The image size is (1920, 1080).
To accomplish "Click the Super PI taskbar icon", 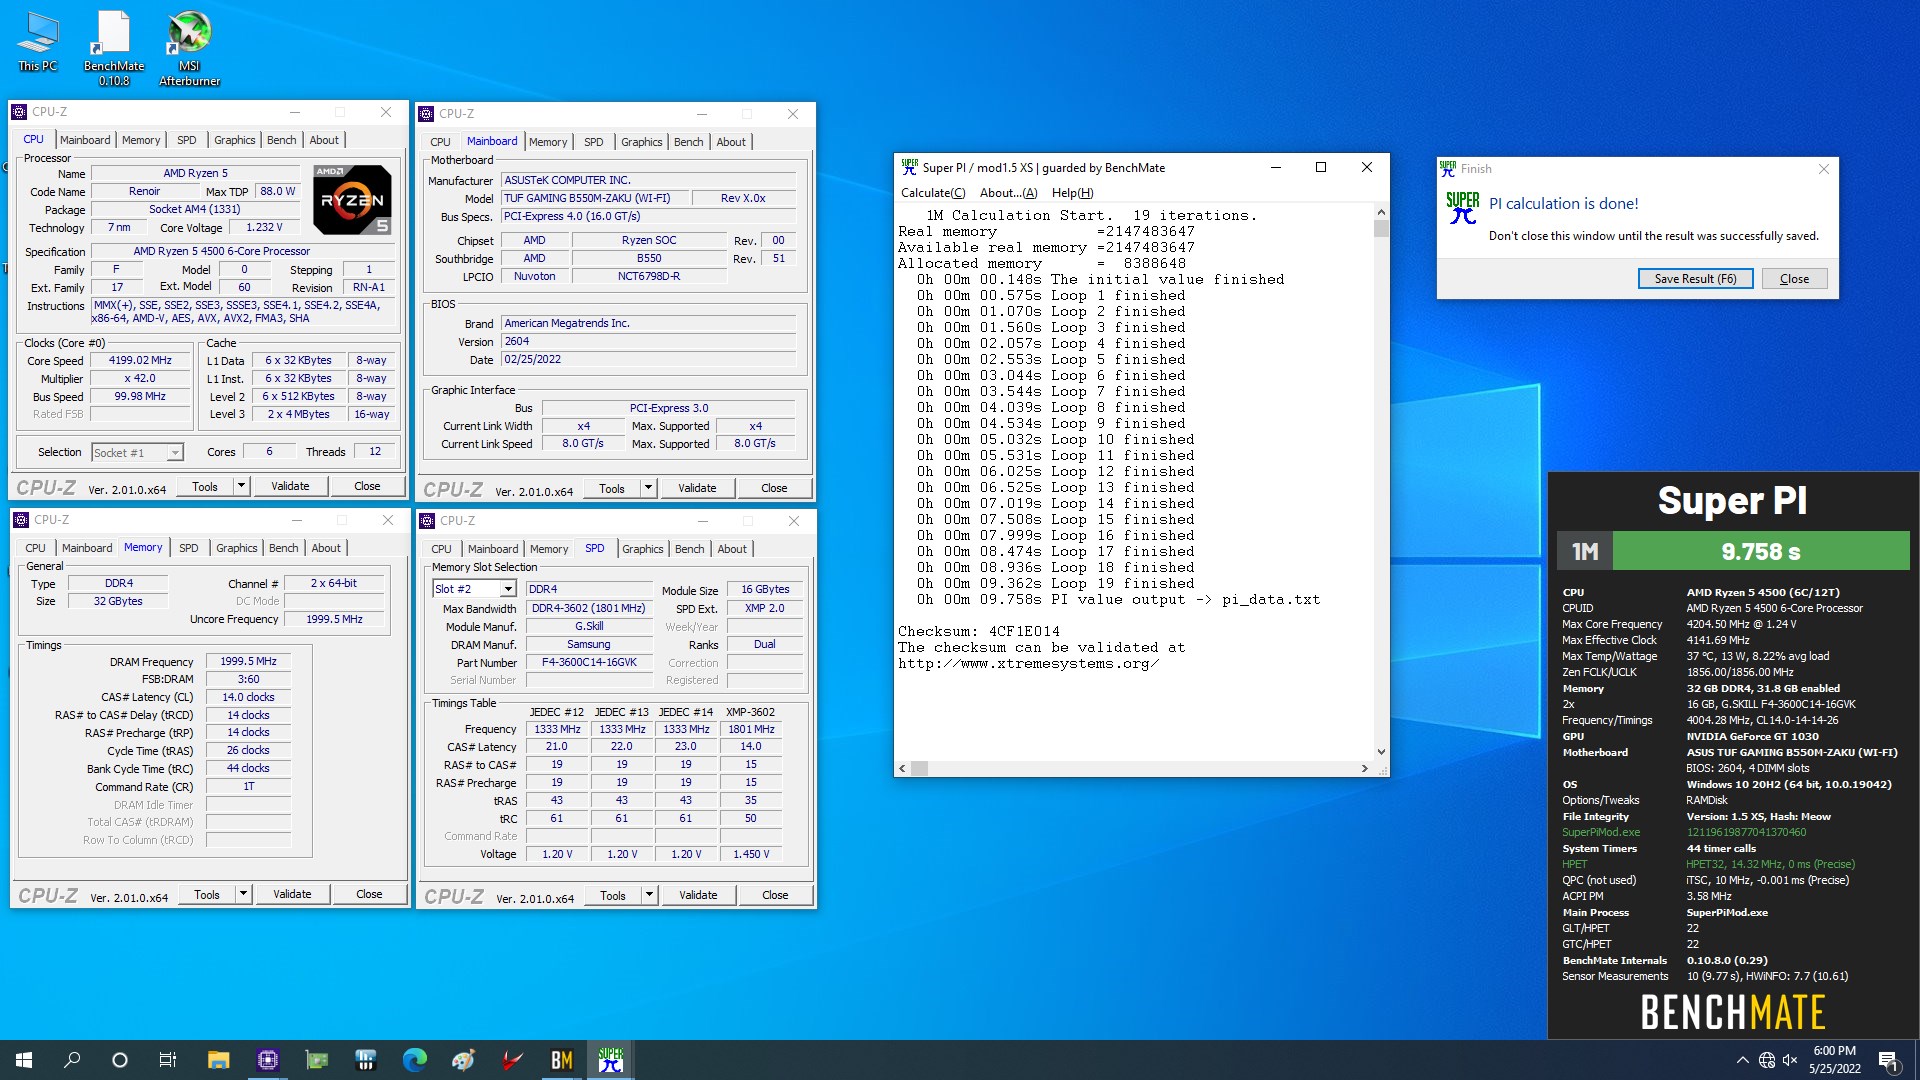I will [610, 1060].
